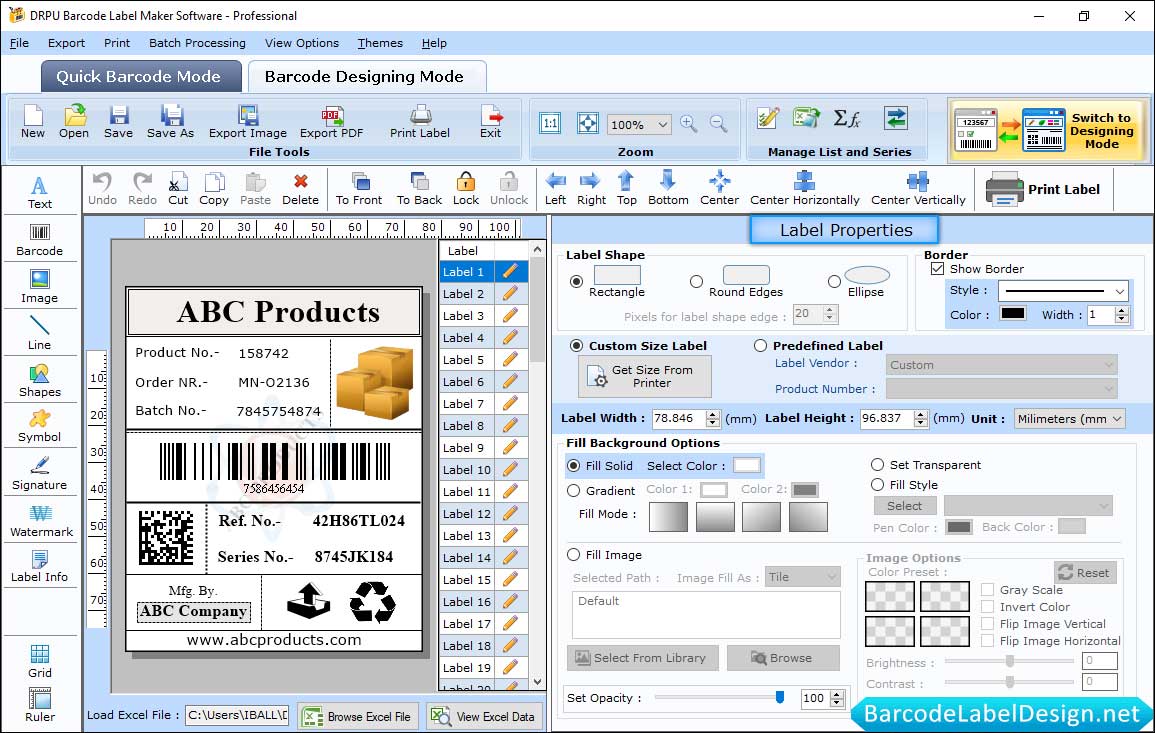
Task: Open Label Info tool
Action: [40, 566]
